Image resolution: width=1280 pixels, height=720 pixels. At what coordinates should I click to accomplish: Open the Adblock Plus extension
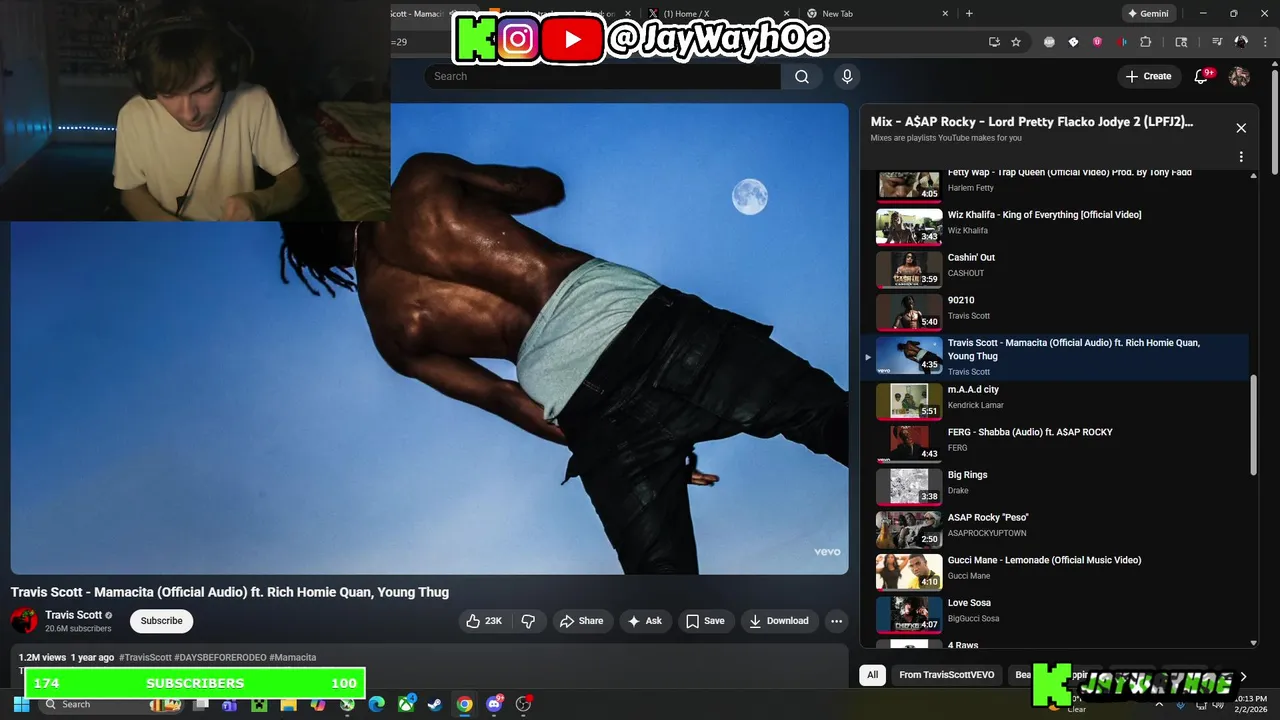coord(1049,42)
